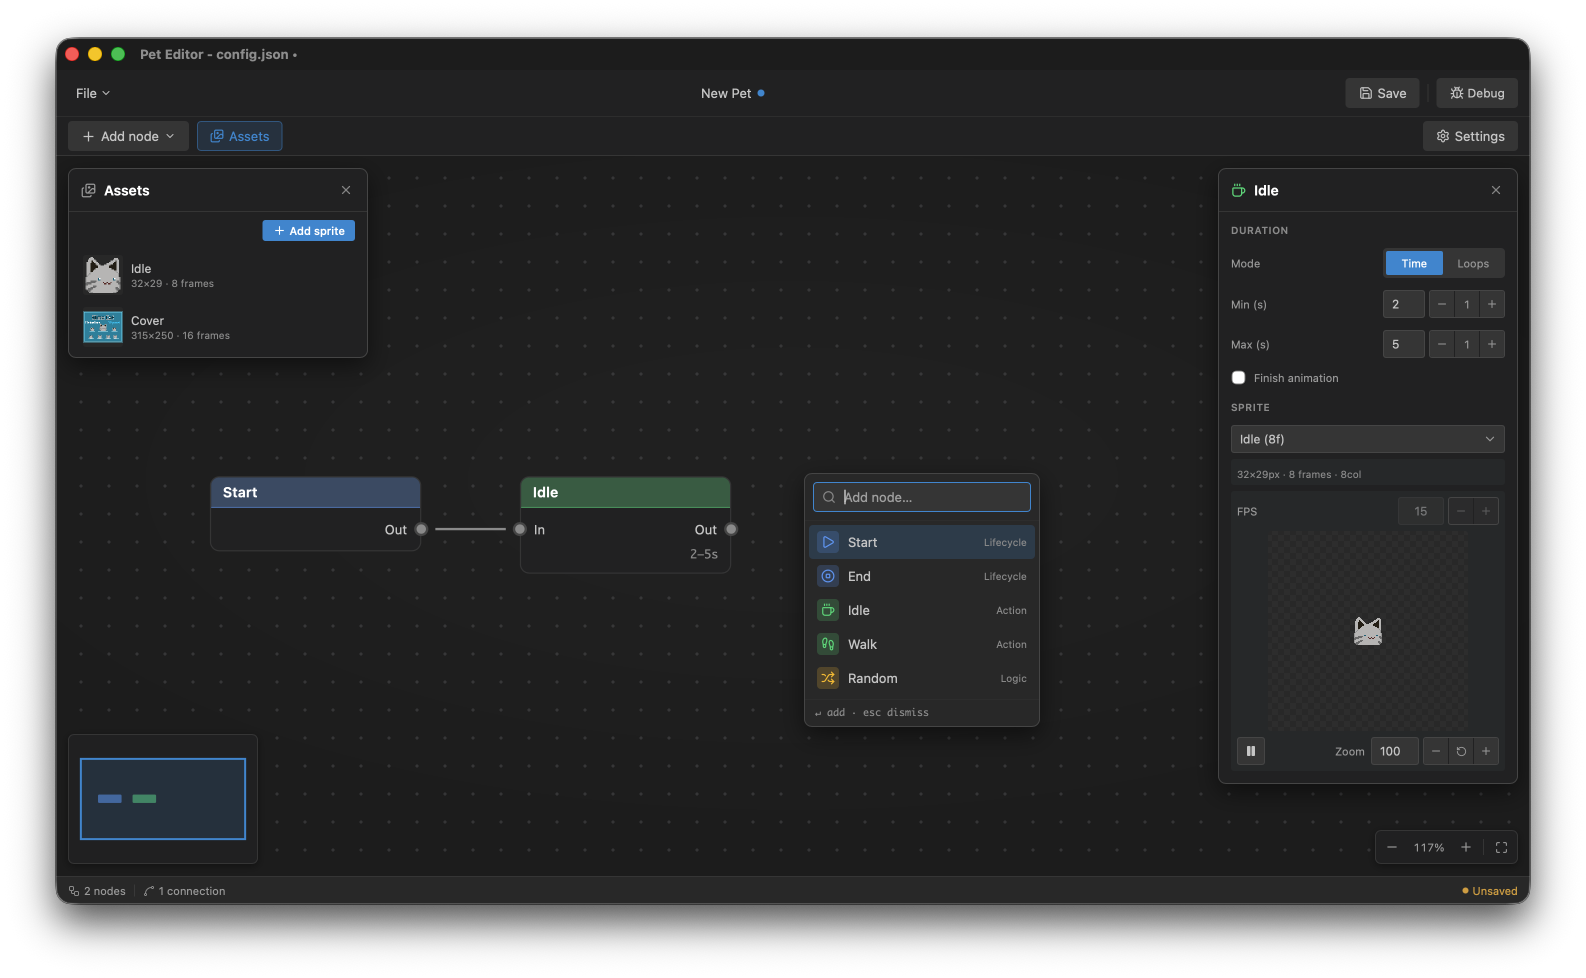
Task: Open Settings
Action: pyautogui.click(x=1470, y=136)
